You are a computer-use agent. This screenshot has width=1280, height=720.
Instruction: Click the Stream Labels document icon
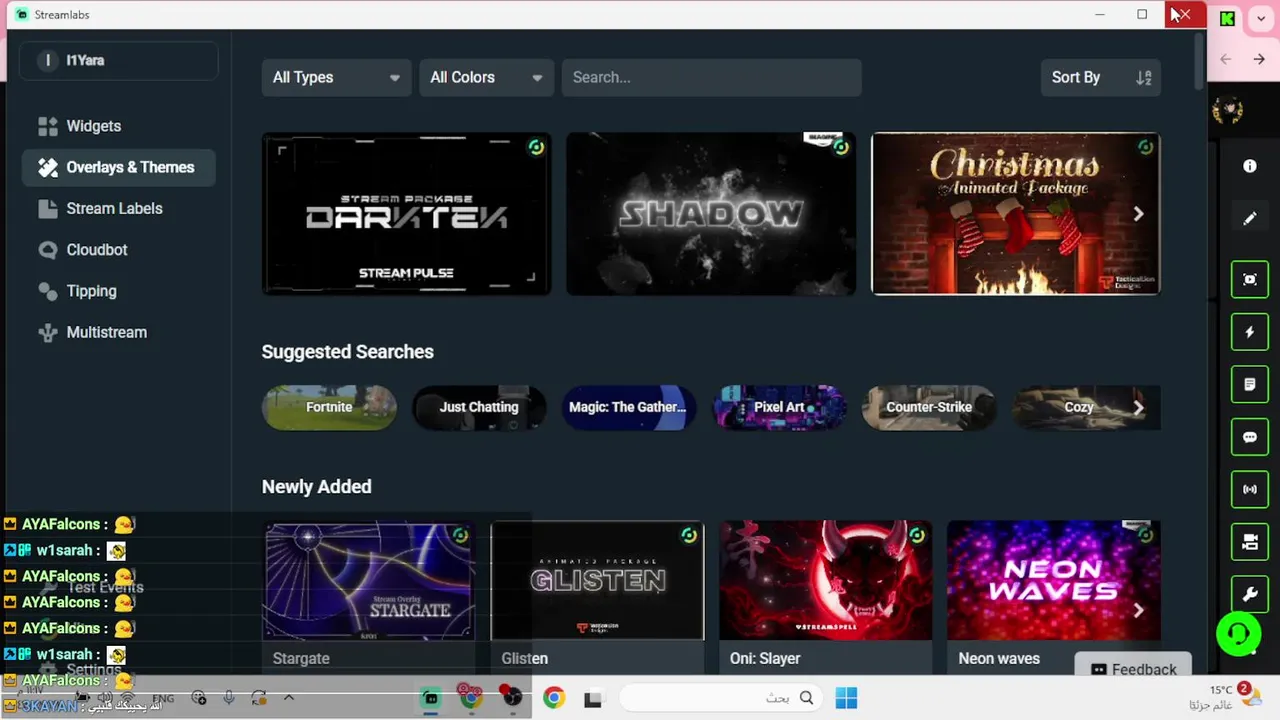47,208
